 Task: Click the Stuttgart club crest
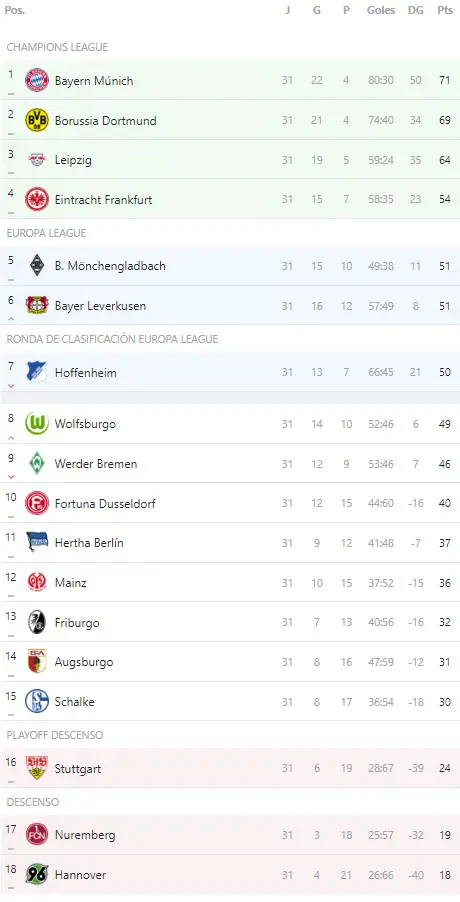pyautogui.click(x=37, y=768)
